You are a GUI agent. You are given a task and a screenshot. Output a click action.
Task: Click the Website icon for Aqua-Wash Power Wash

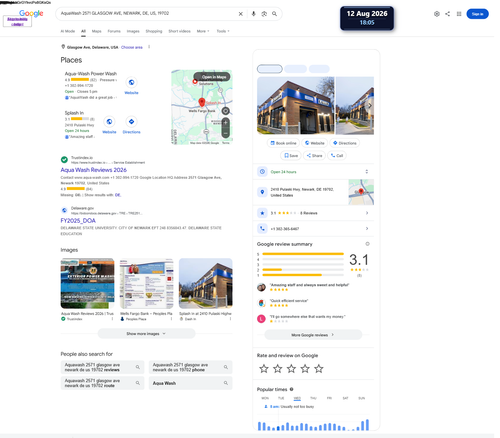tap(131, 82)
